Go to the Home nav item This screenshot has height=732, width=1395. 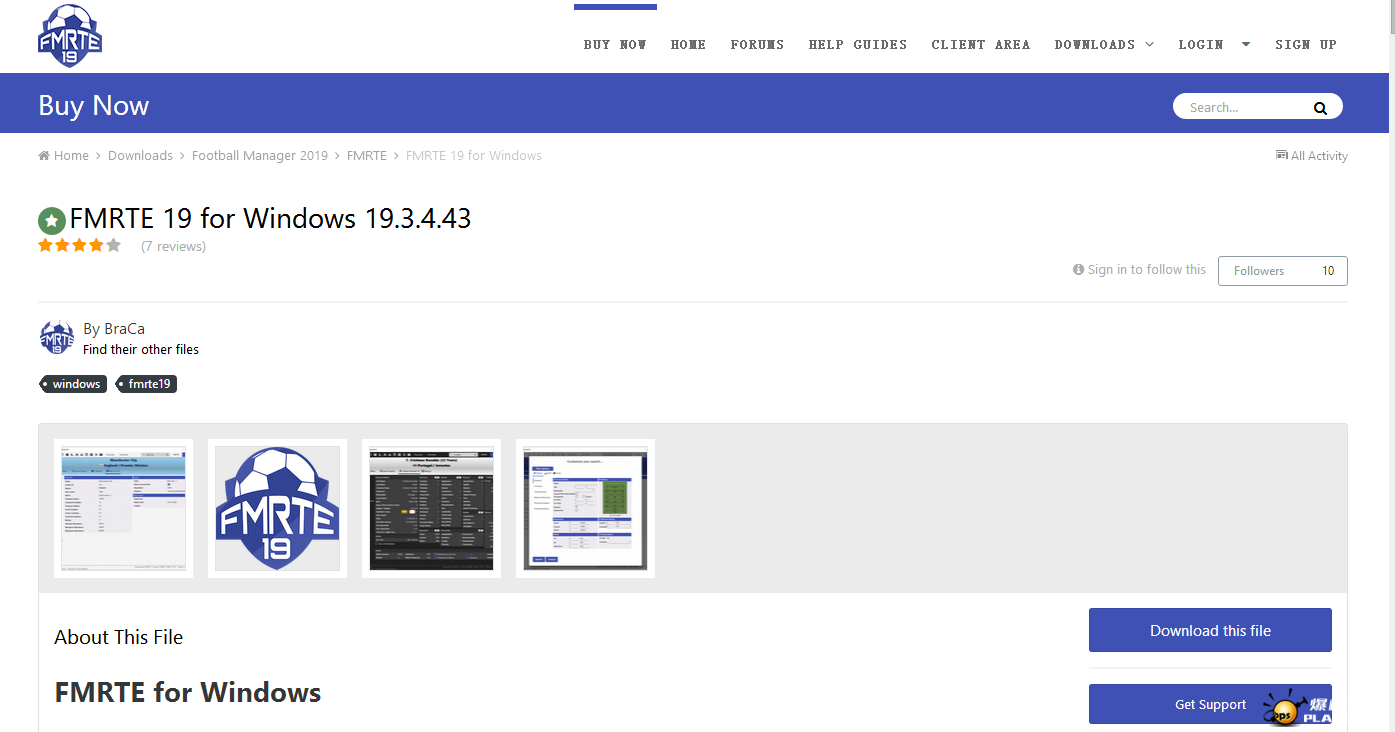[x=688, y=44]
